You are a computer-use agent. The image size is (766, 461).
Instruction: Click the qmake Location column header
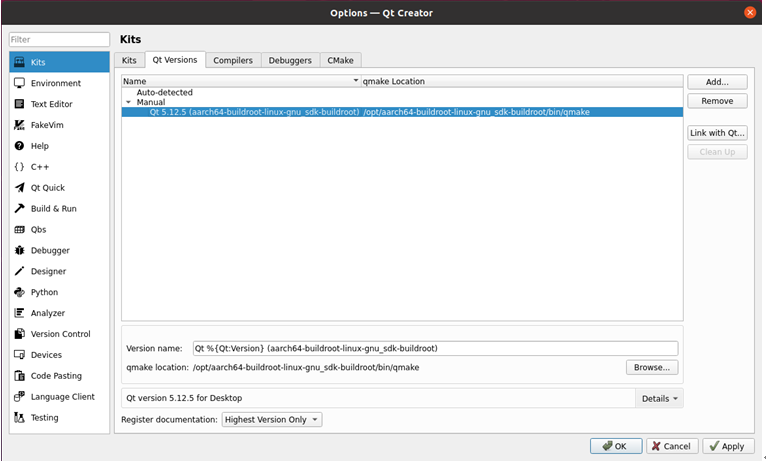click(522, 81)
